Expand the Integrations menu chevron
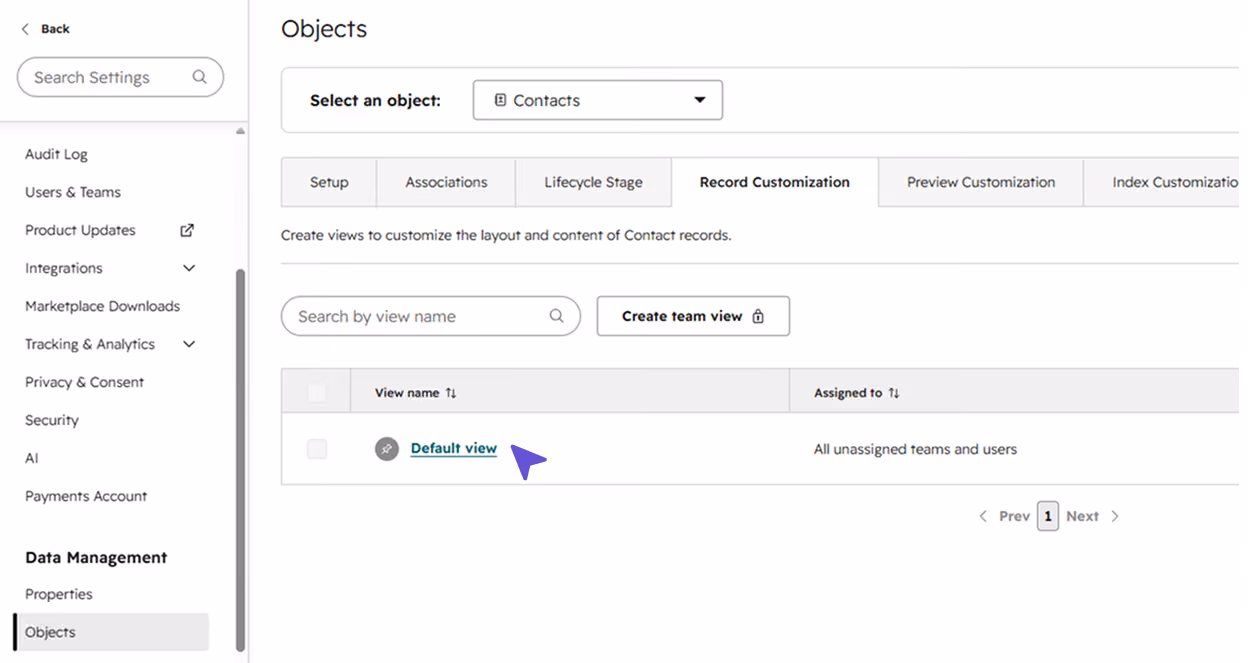The width and height of the screenshot is (1249, 663). [189, 268]
